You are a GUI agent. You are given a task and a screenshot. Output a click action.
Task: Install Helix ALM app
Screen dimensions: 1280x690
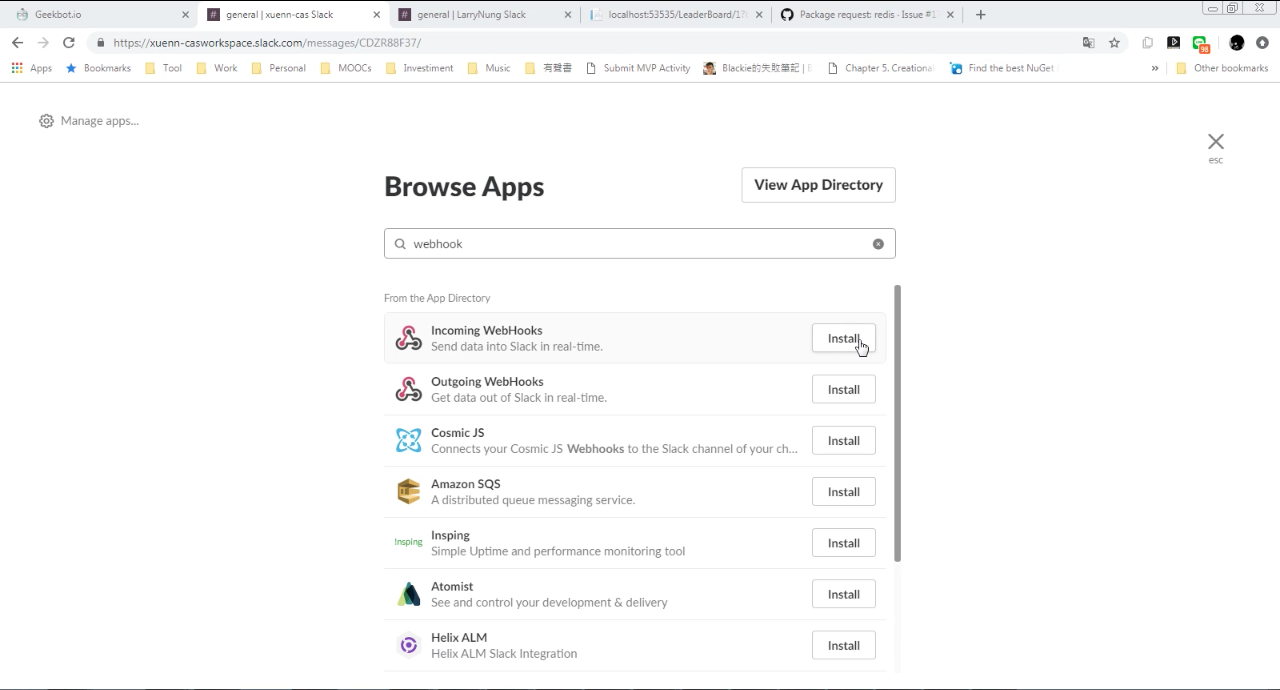(843, 645)
